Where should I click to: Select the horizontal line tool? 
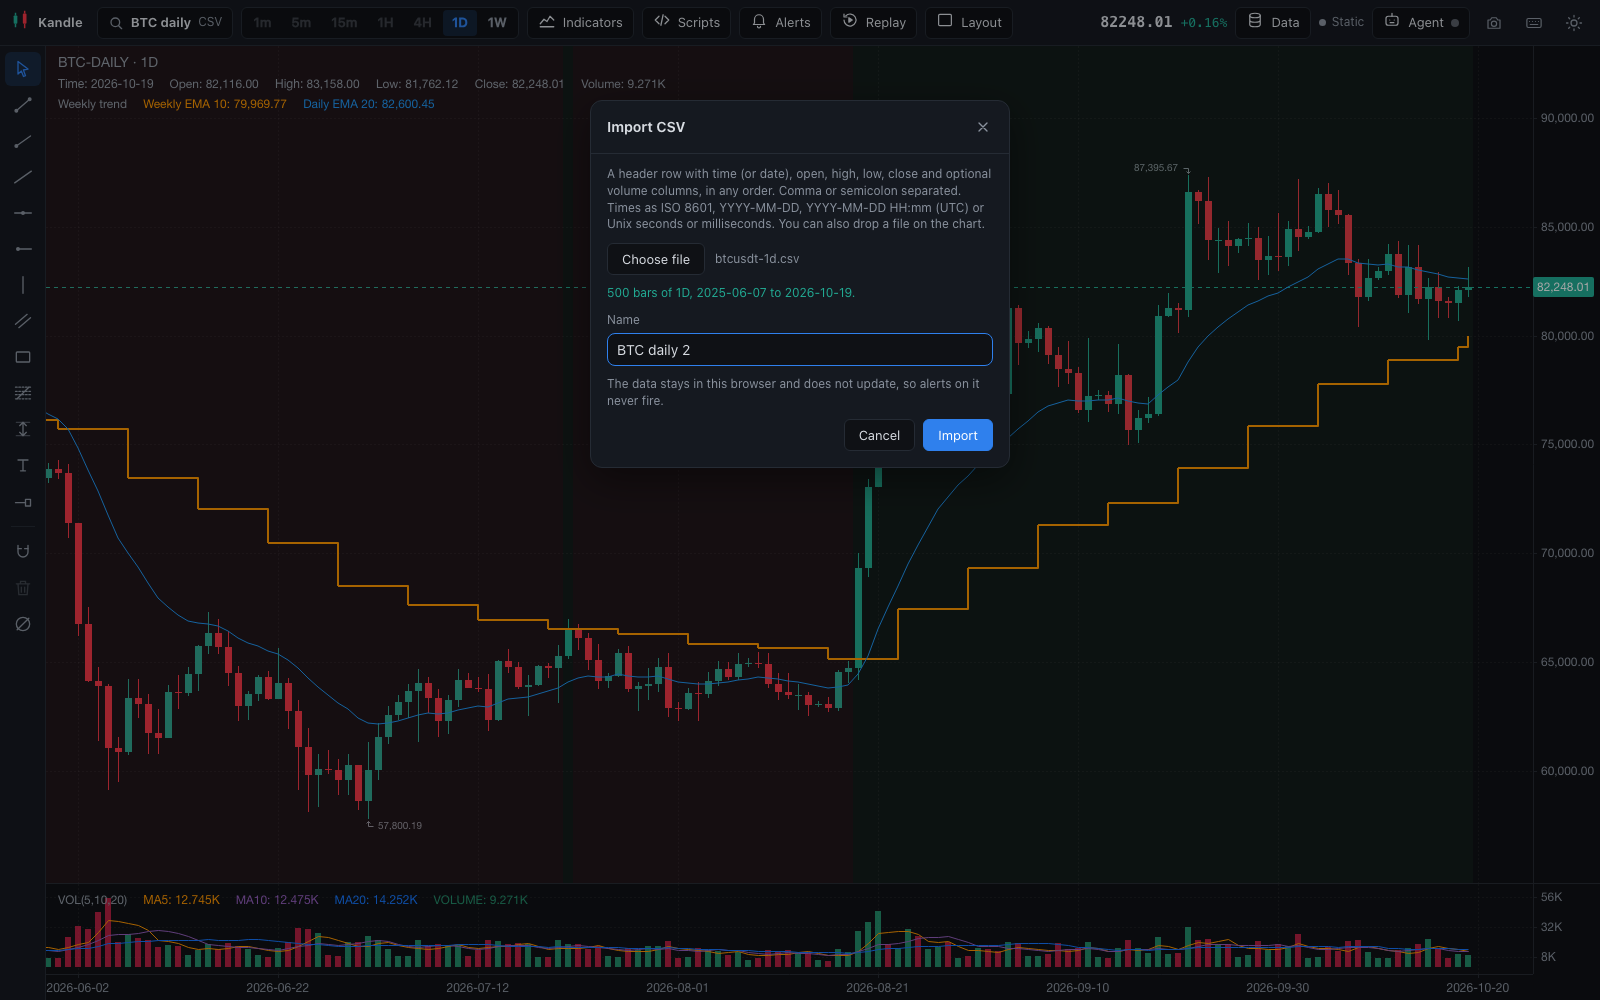click(23, 213)
